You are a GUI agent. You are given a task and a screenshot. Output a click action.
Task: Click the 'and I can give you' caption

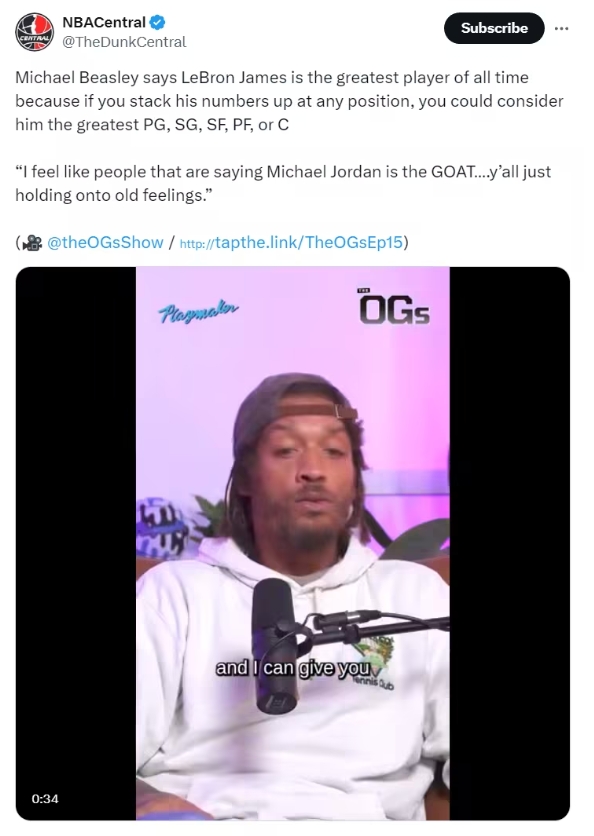pos(293,668)
